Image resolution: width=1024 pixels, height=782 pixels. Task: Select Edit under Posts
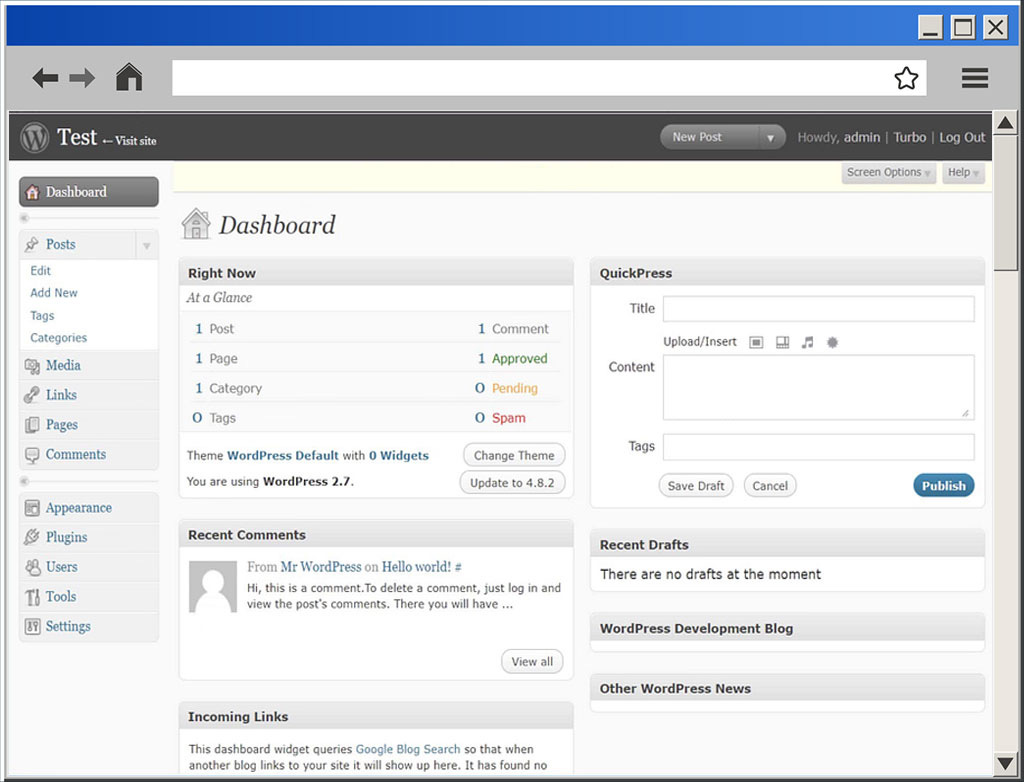coord(40,270)
